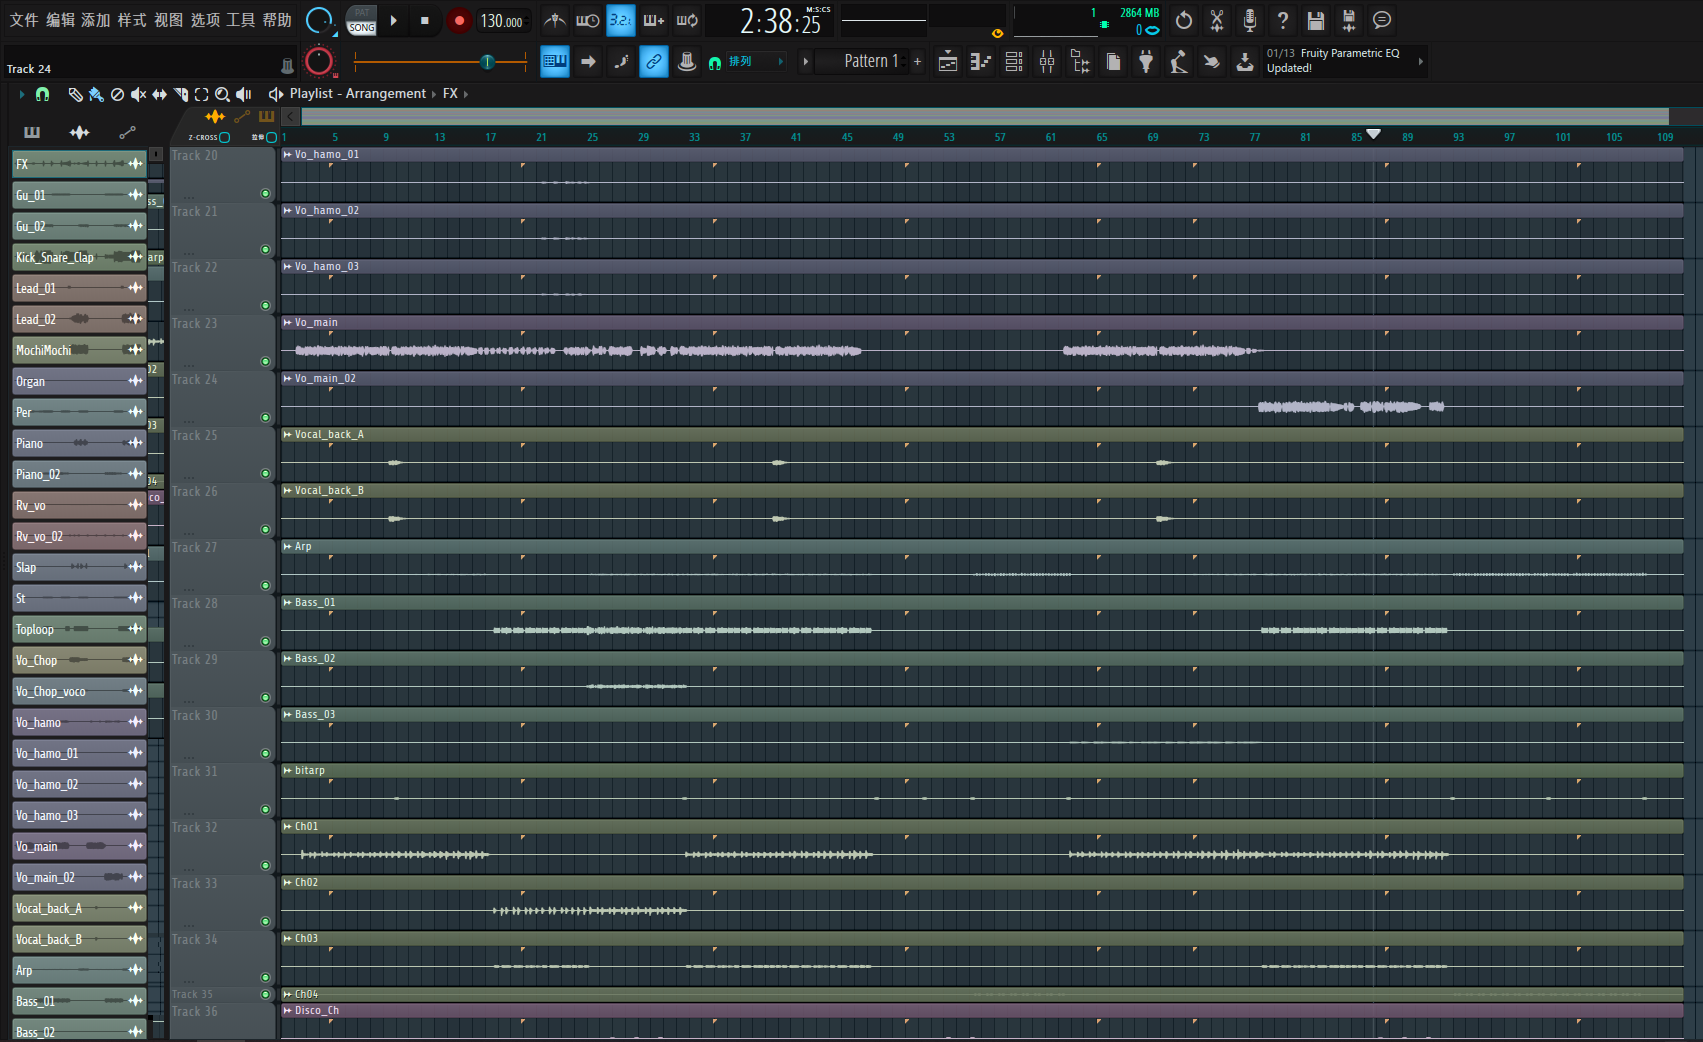Open Vo_main clip menu arrow

[288, 323]
